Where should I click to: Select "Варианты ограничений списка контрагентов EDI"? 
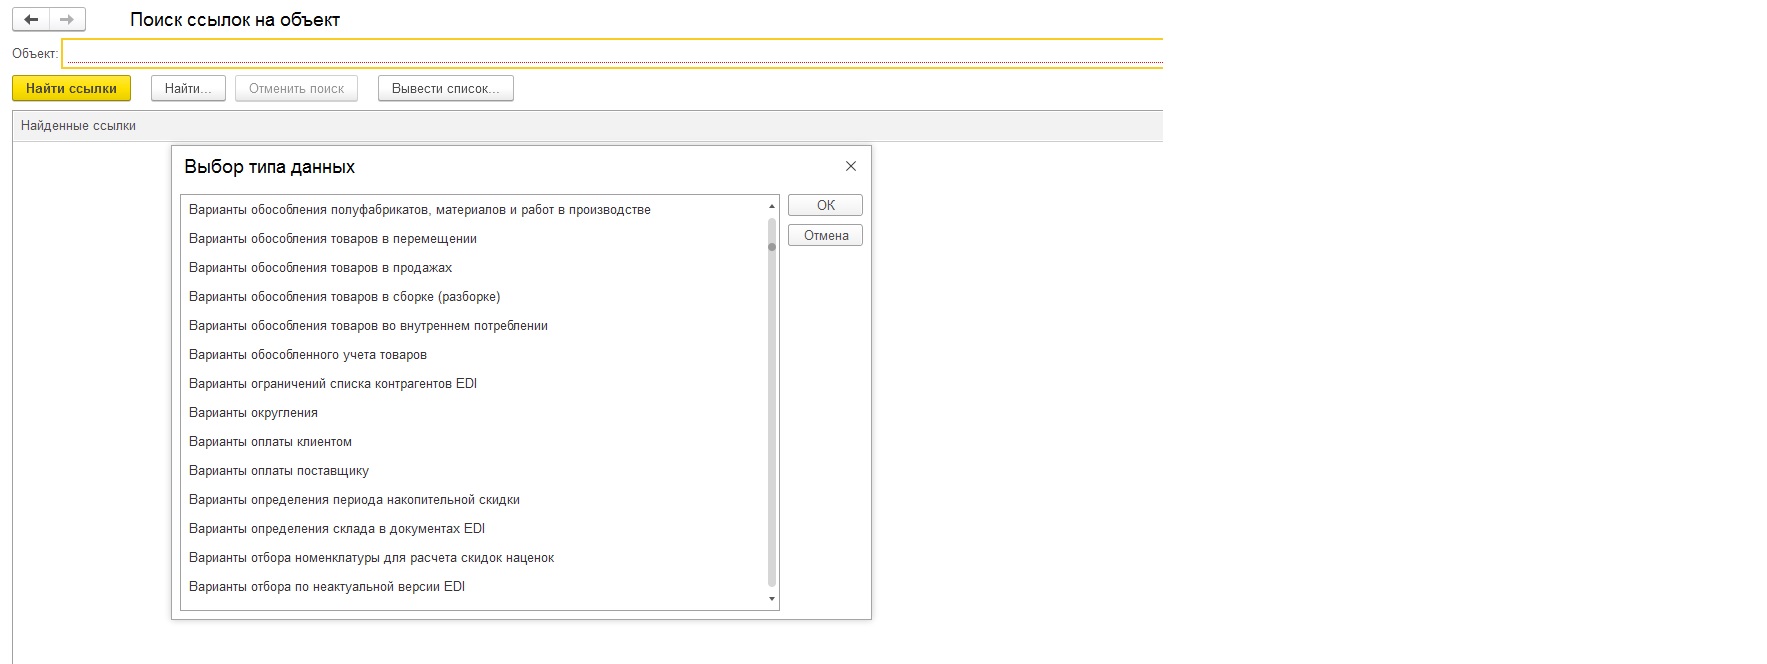tap(474, 383)
